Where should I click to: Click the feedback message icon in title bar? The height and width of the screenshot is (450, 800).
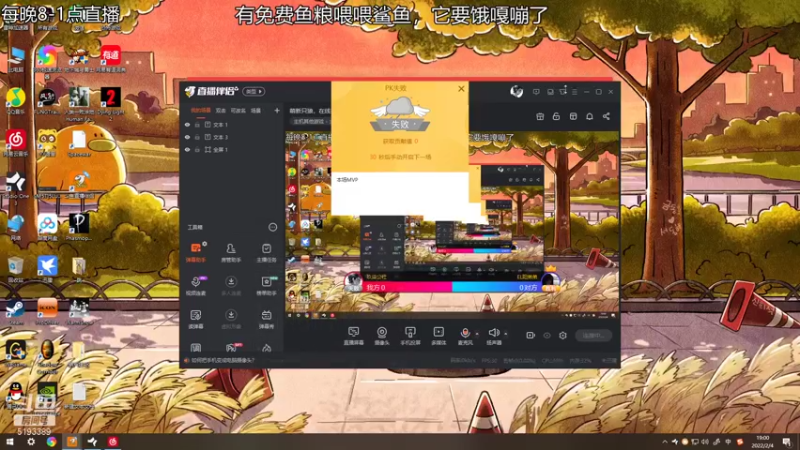point(536,92)
